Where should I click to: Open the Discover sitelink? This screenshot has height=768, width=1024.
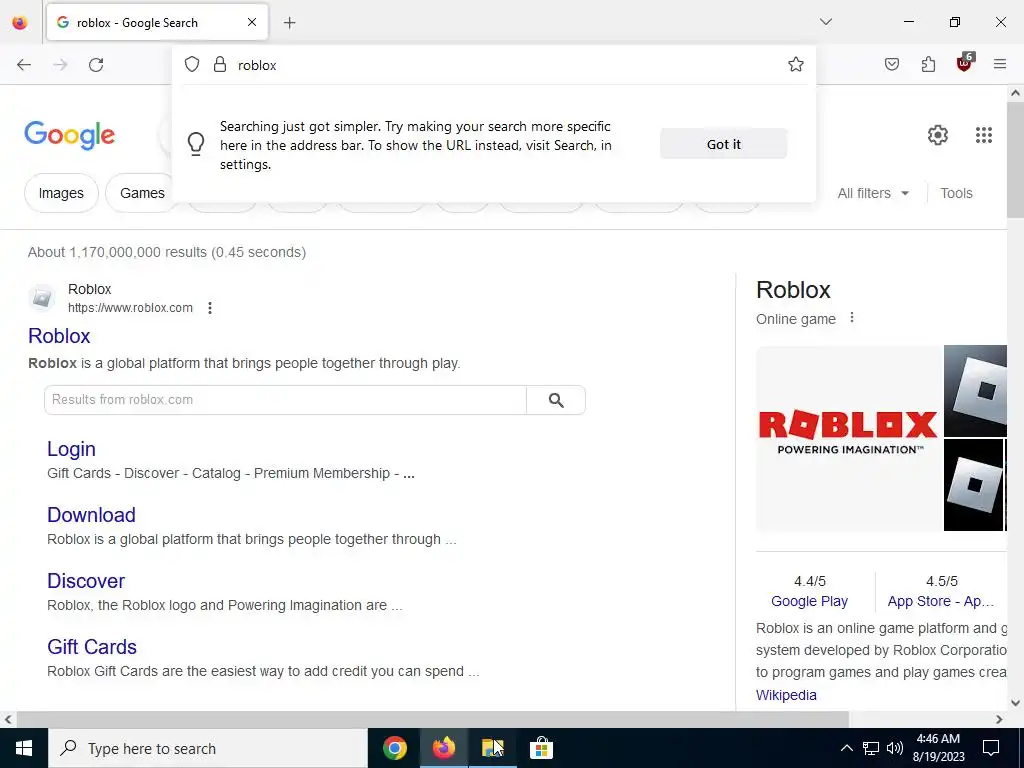pos(86,581)
